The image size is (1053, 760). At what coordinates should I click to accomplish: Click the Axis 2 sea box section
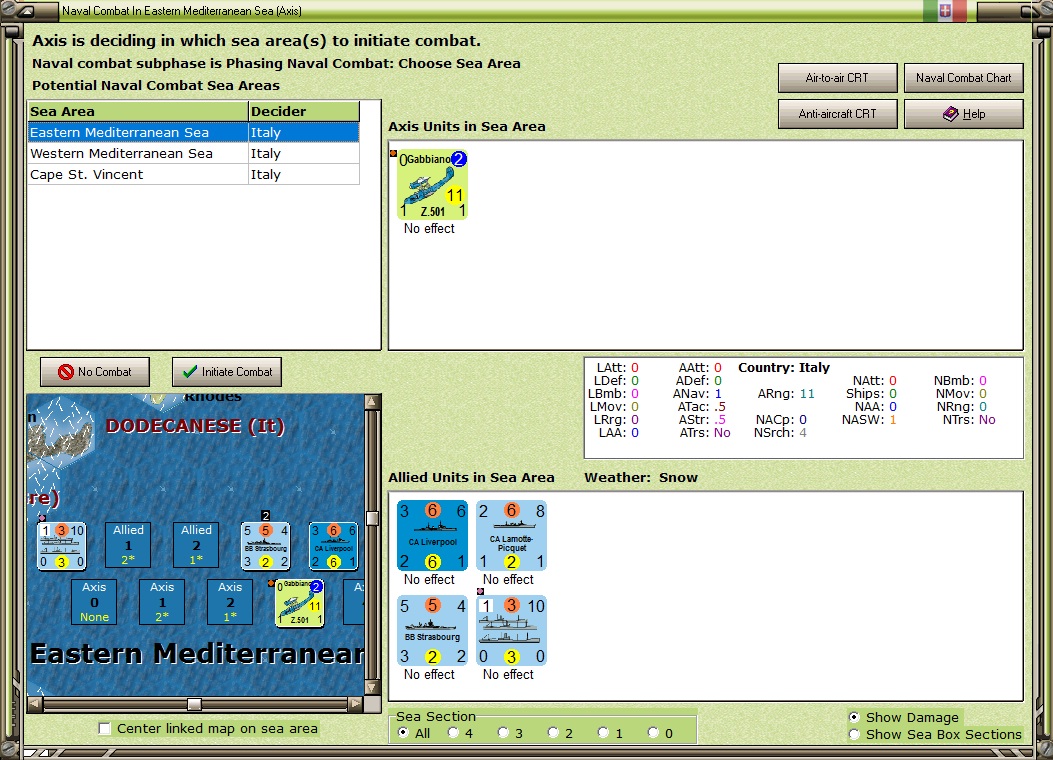click(x=230, y=602)
